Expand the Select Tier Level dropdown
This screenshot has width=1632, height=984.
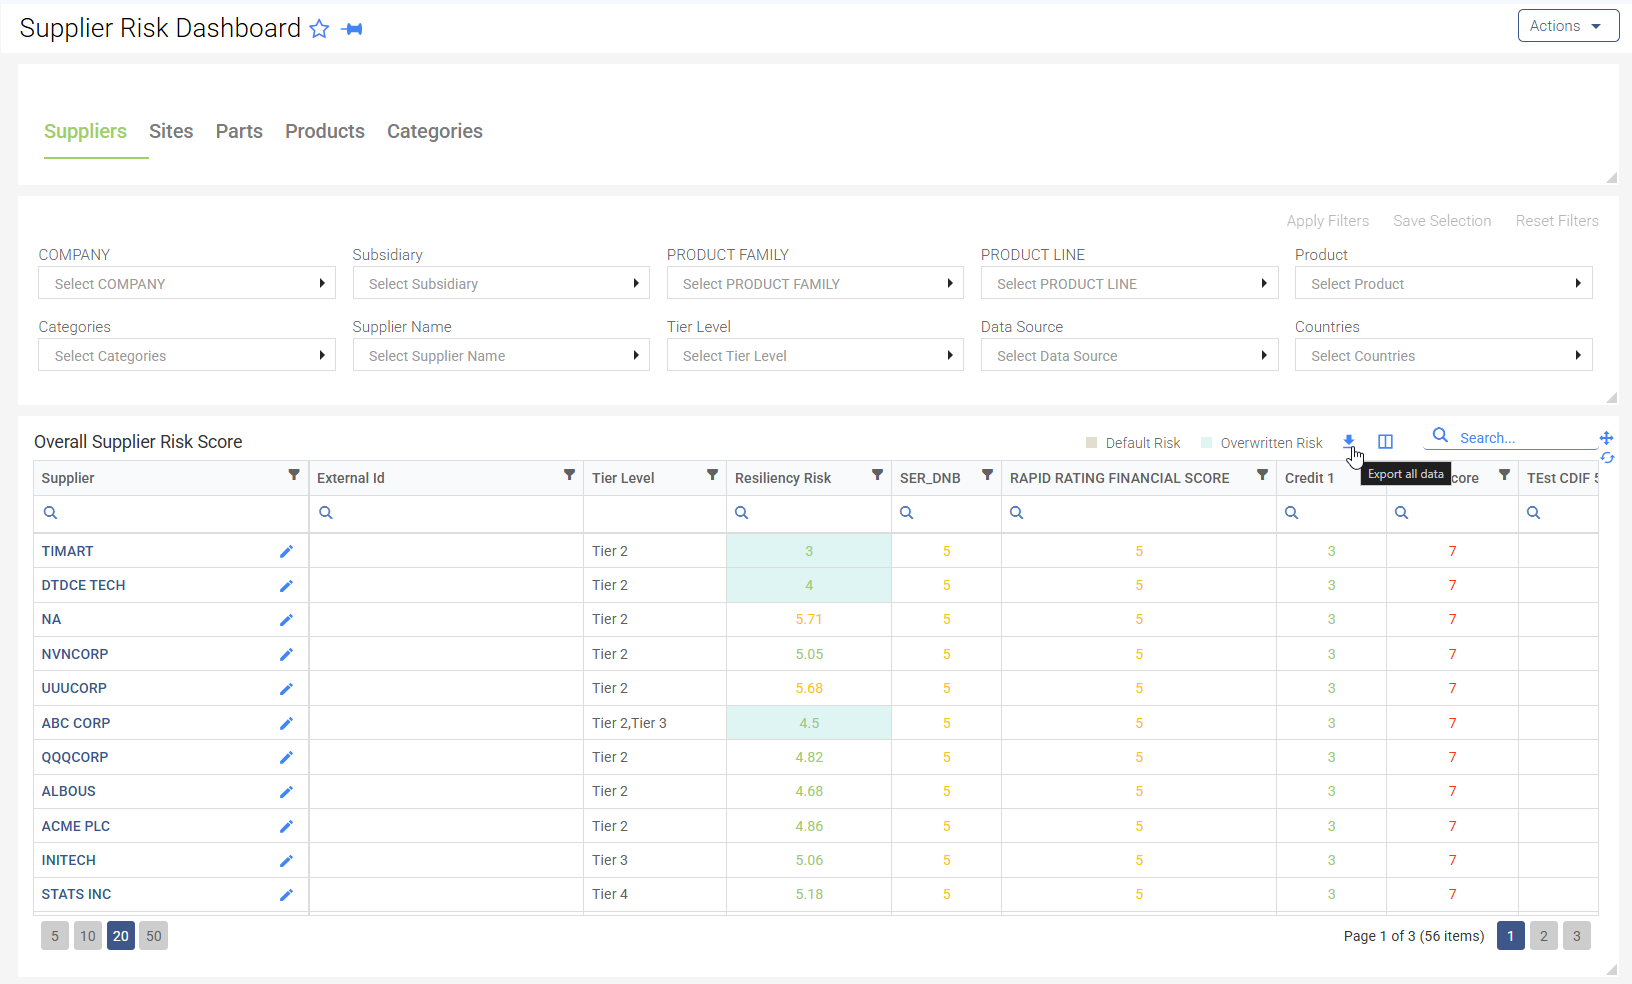[x=815, y=355]
